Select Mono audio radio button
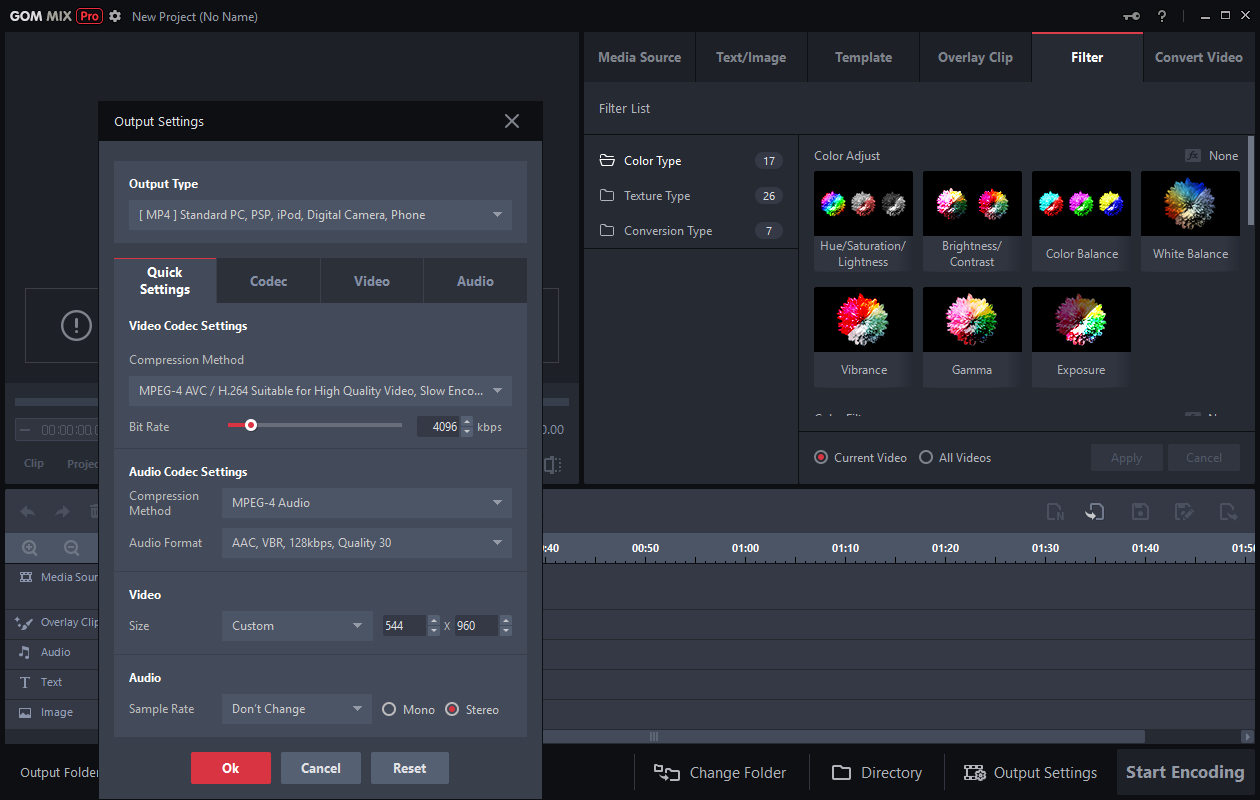 390,709
